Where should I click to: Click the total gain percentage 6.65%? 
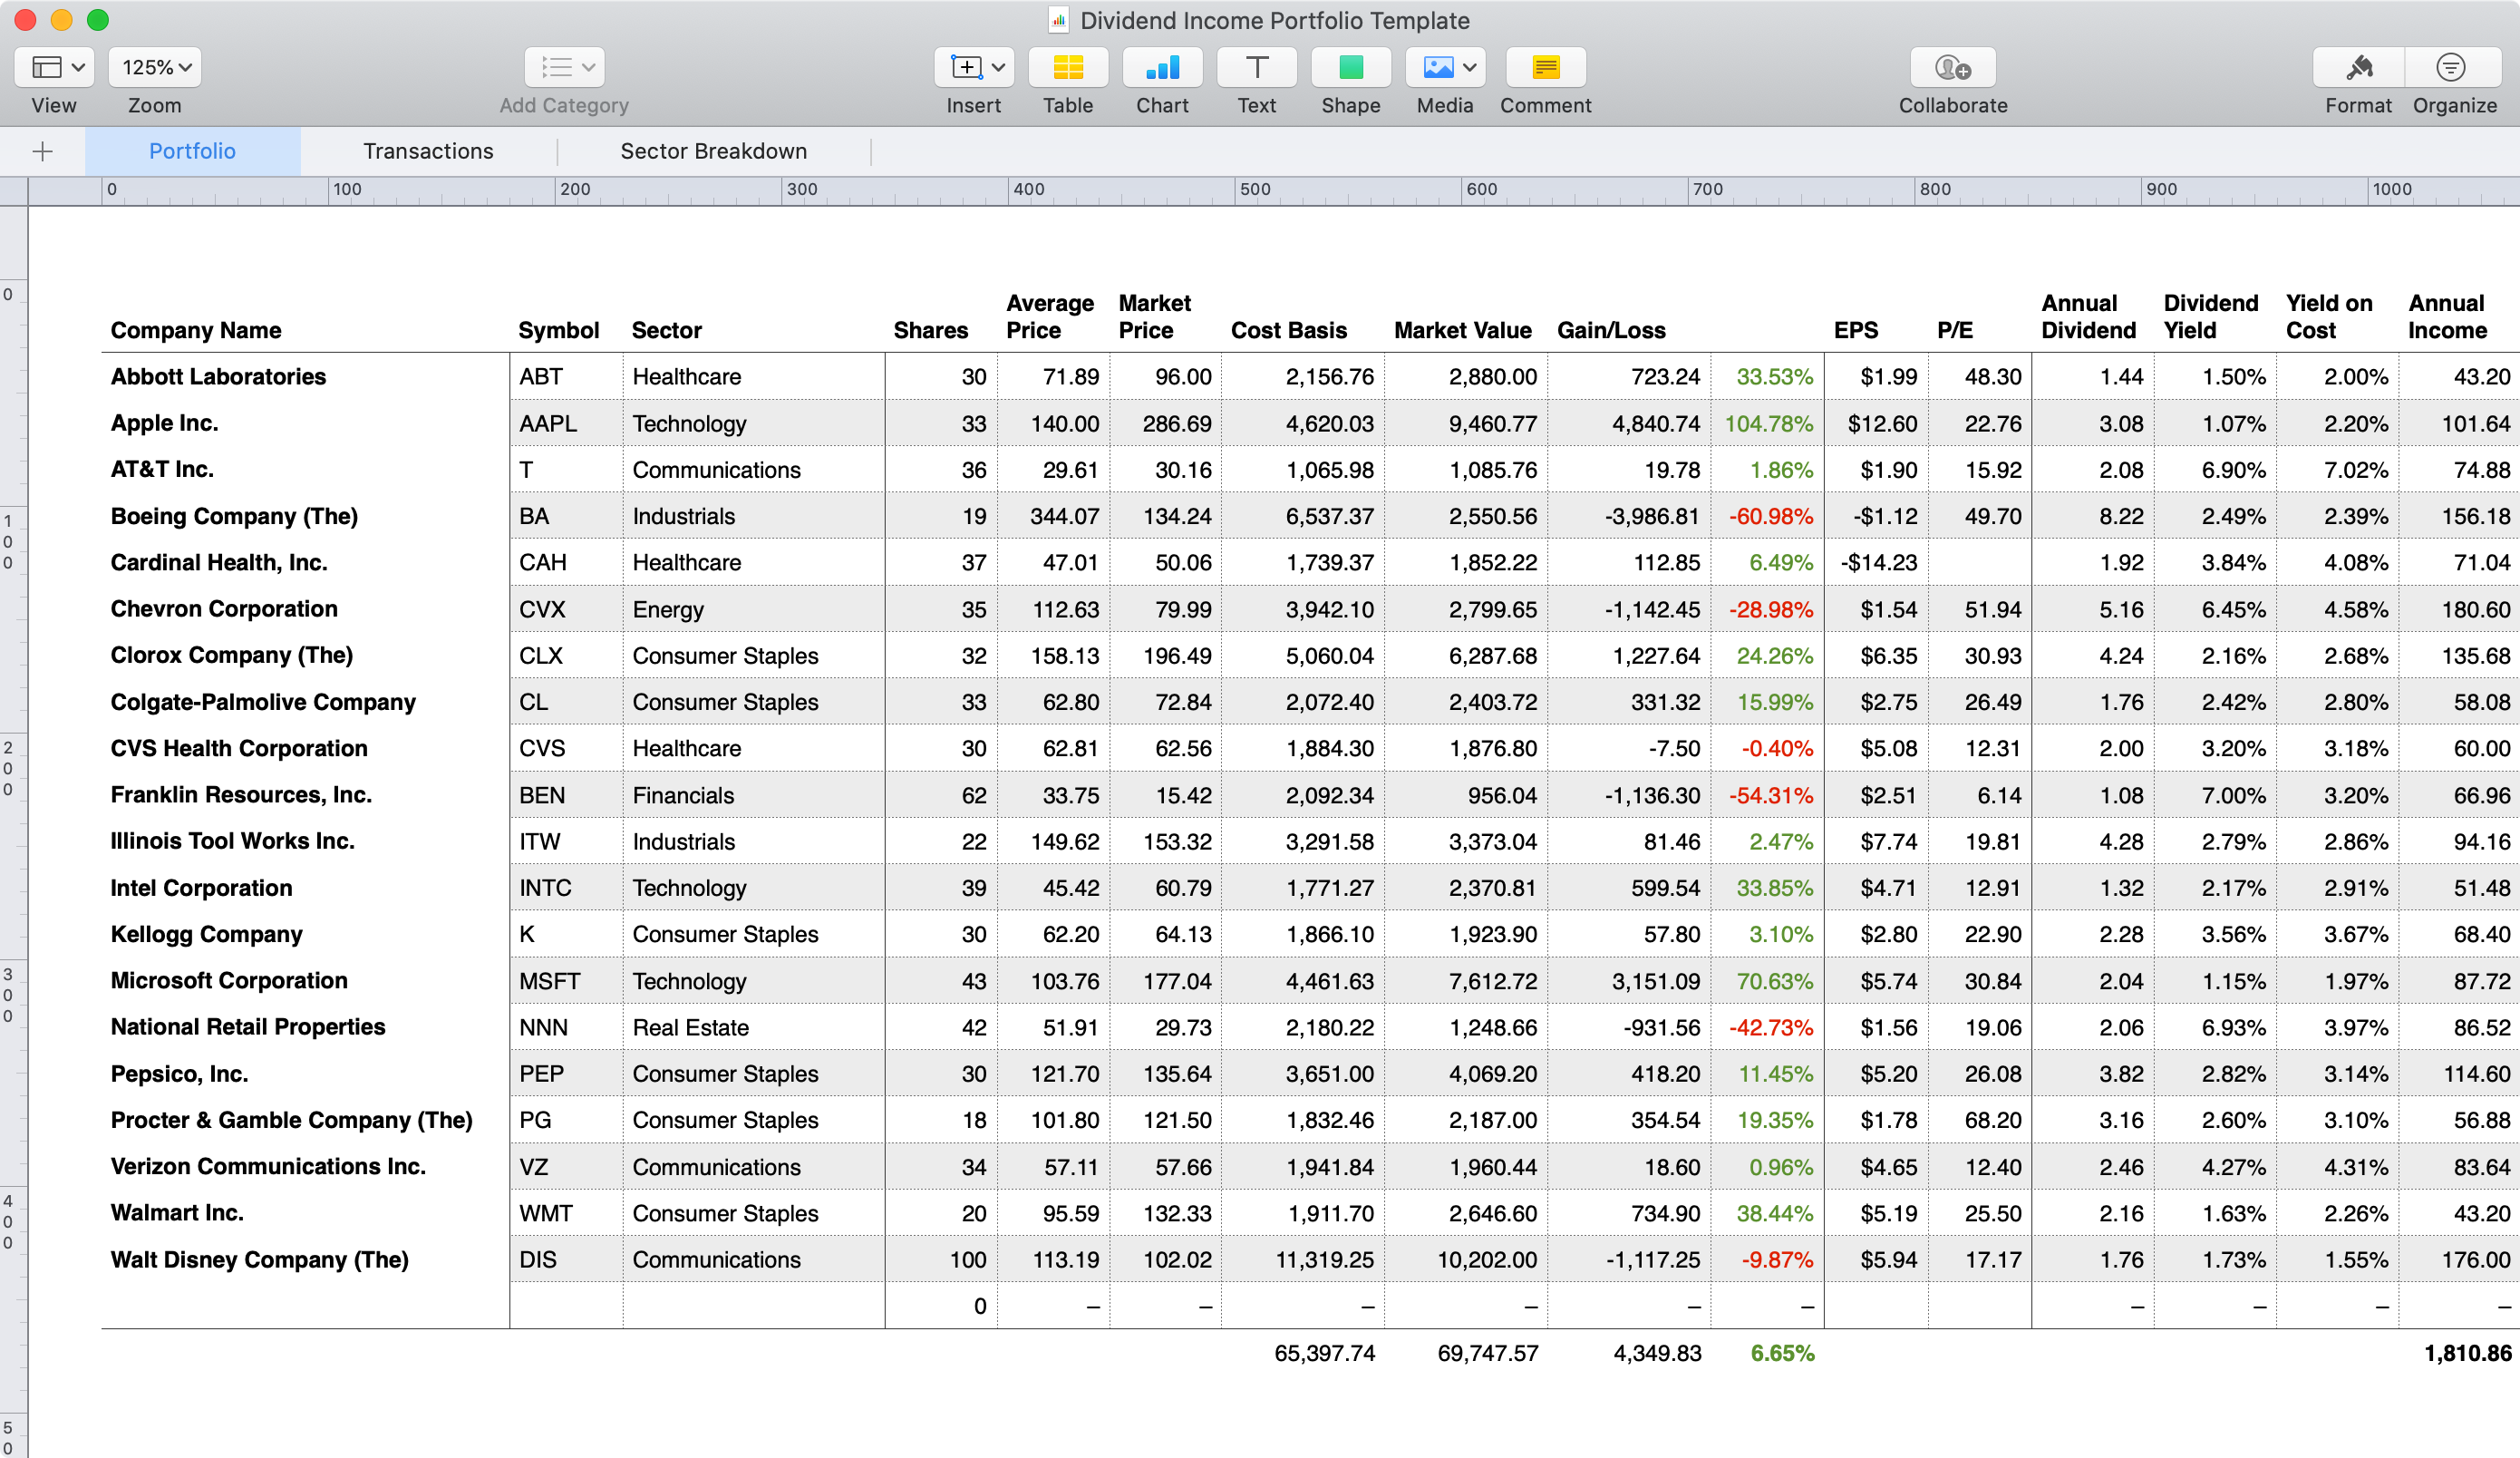pos(1782,1353)
